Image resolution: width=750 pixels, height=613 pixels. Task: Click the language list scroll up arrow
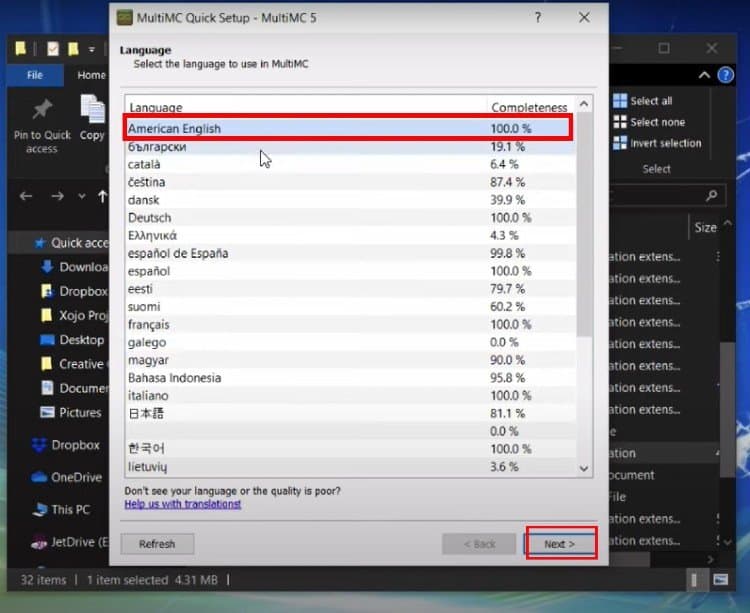(584, 104)
